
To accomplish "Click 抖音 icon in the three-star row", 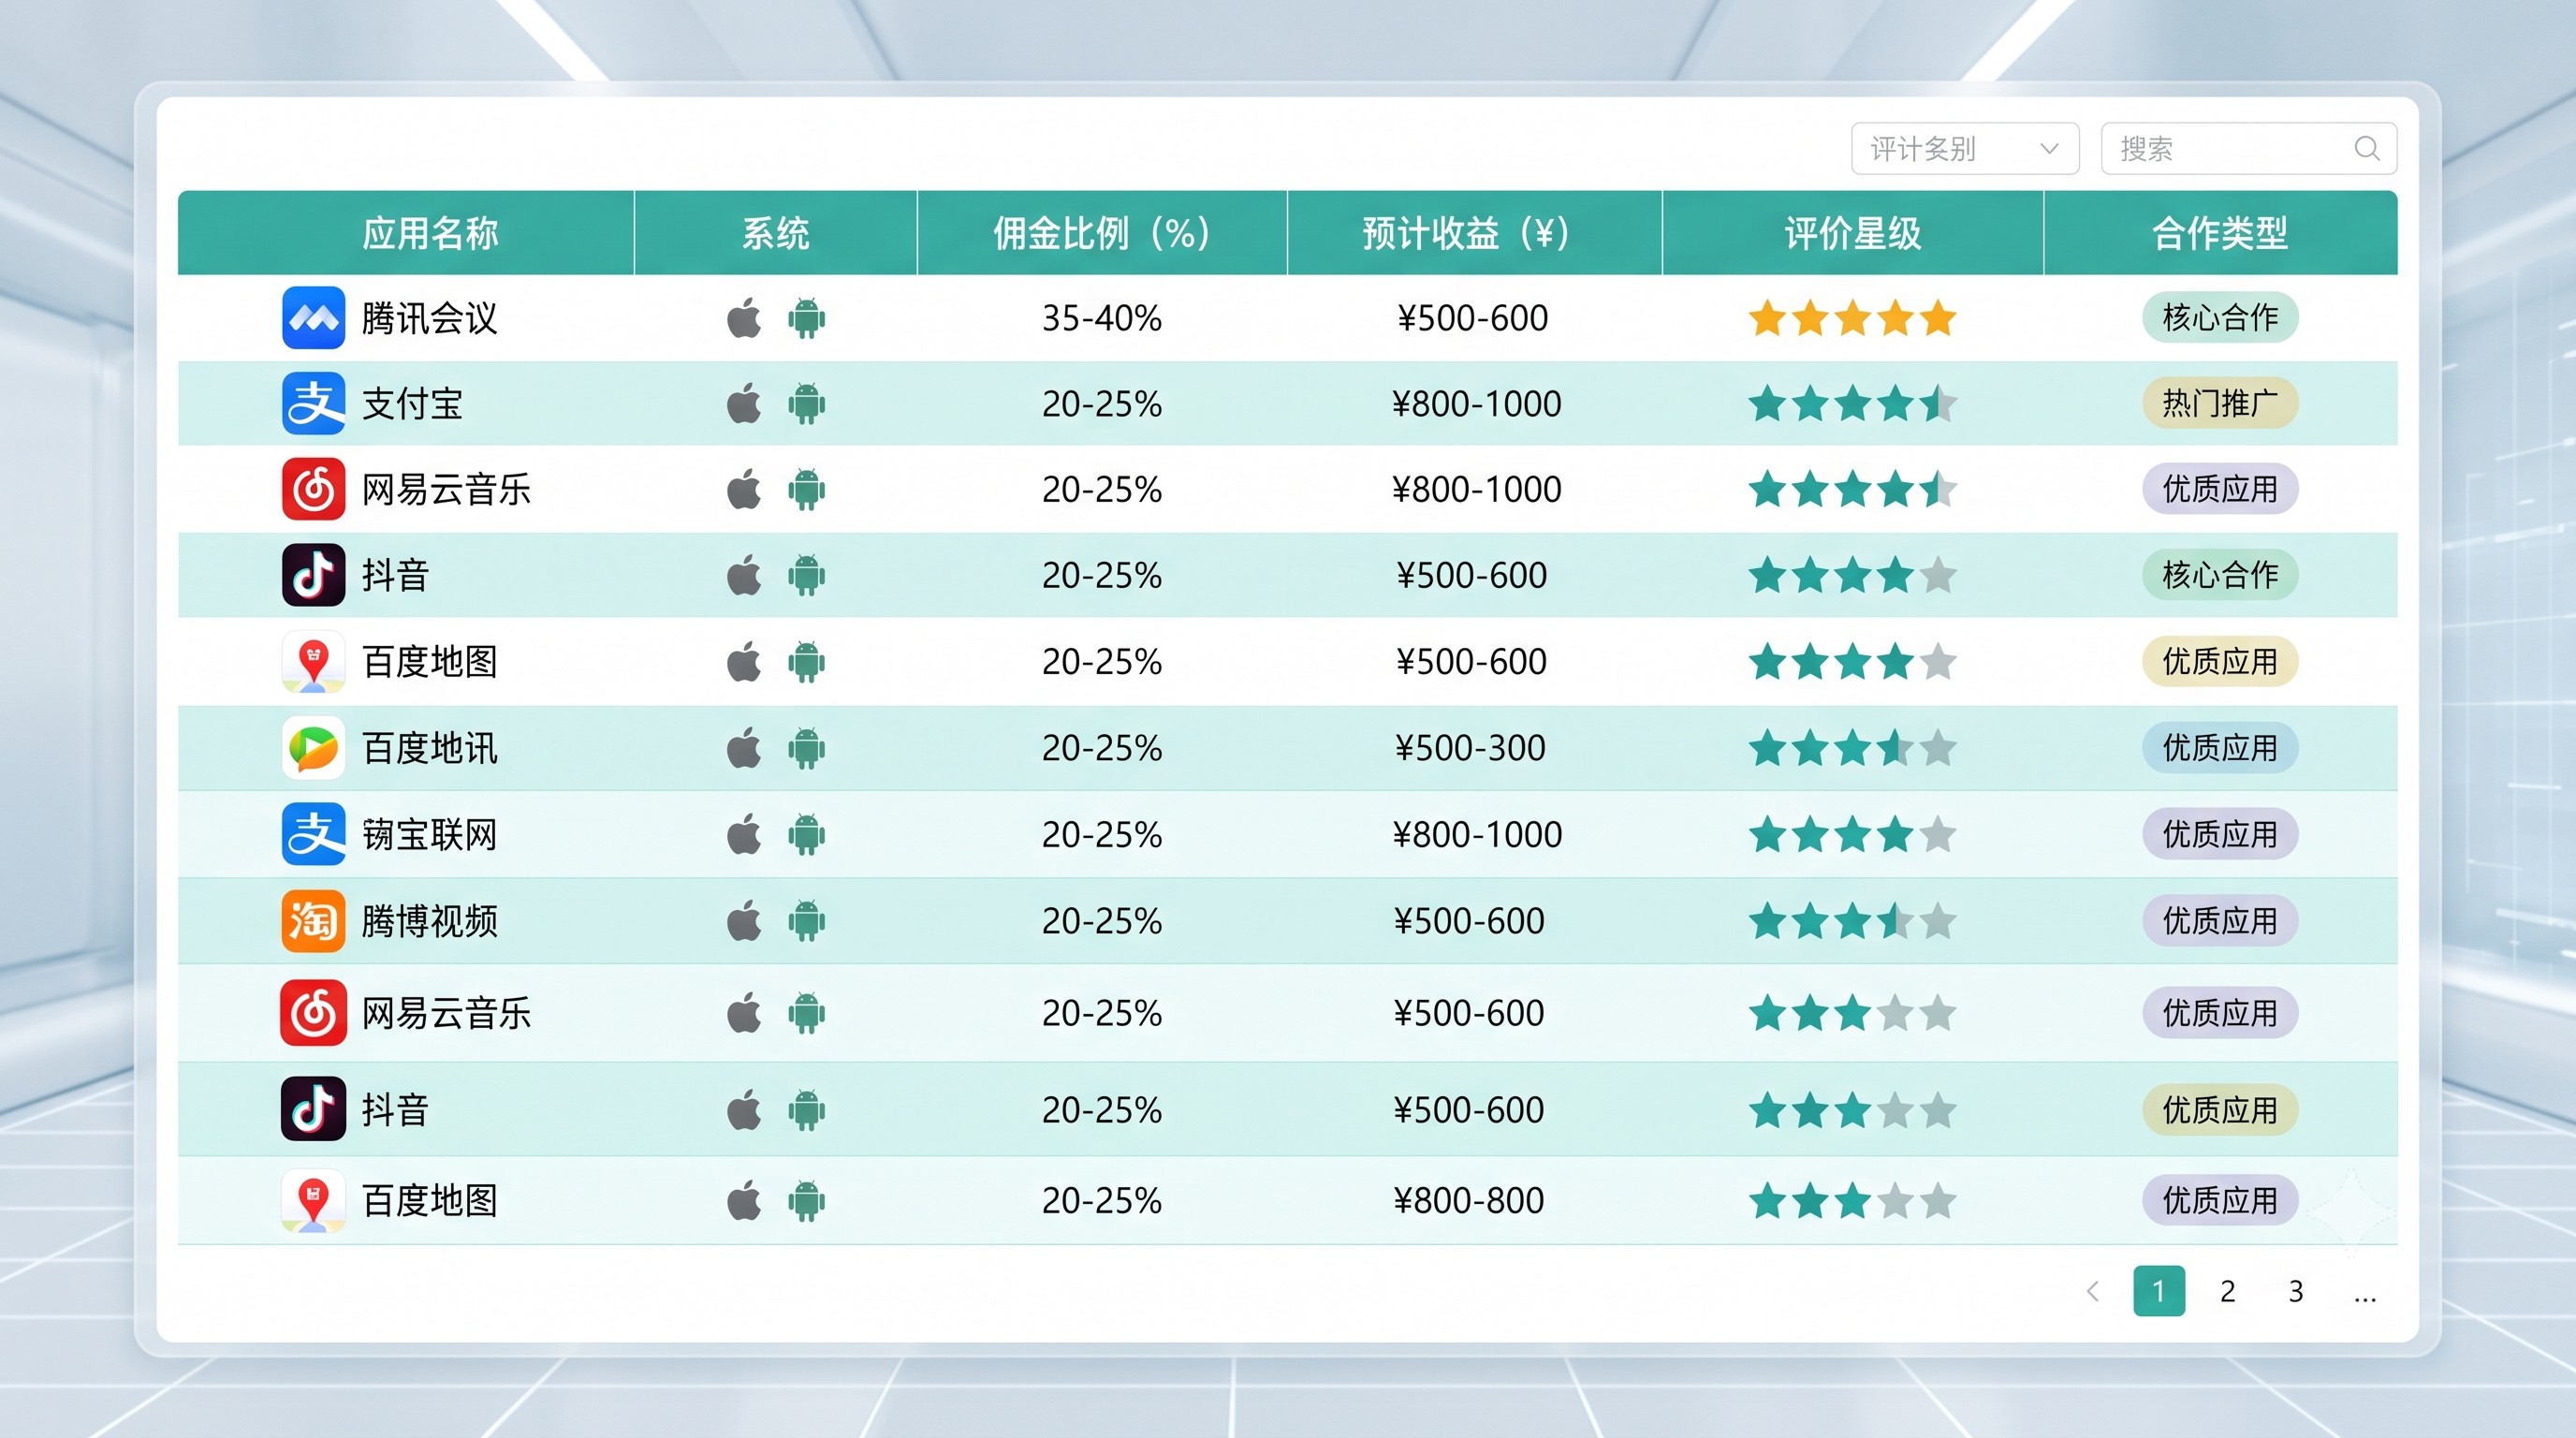I will pyautogui.click(x=313, y=1109).
